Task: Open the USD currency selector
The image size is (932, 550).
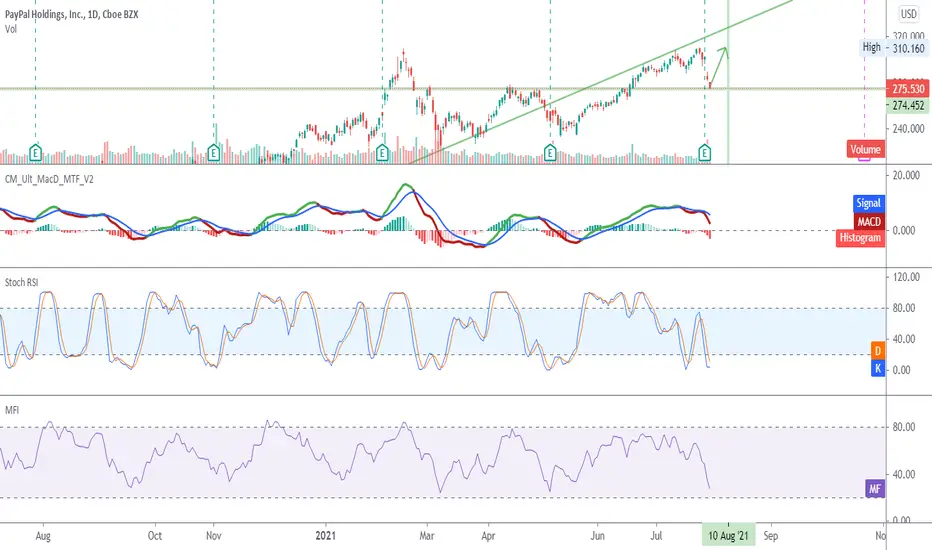Action: tap(908, 14)
